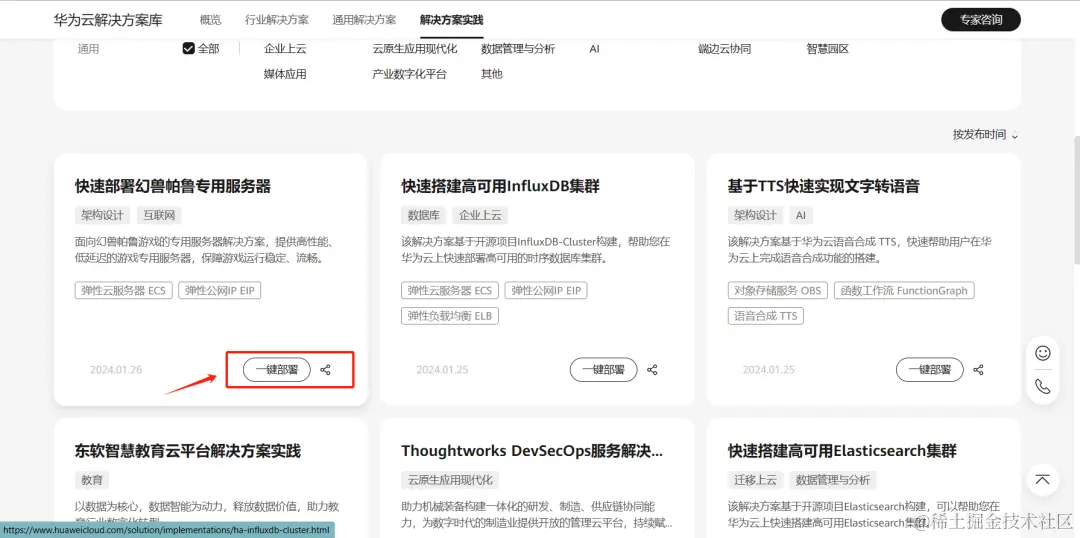This screenshot has height=538, width=1080.
Task: Click 一键部署 for 幻兽帕鲁专用服务器
Action: click(x=277, y=370)
